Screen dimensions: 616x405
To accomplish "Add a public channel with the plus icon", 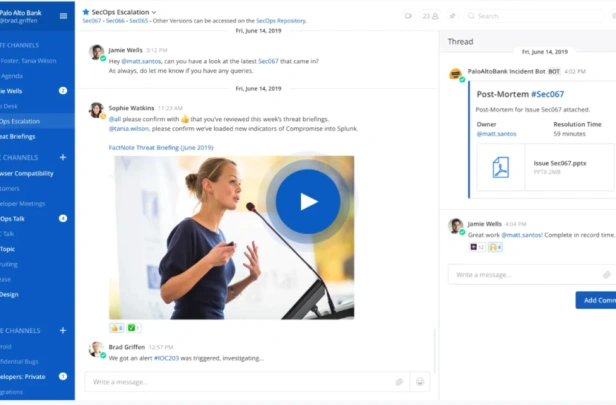I will tap(63, 158).
